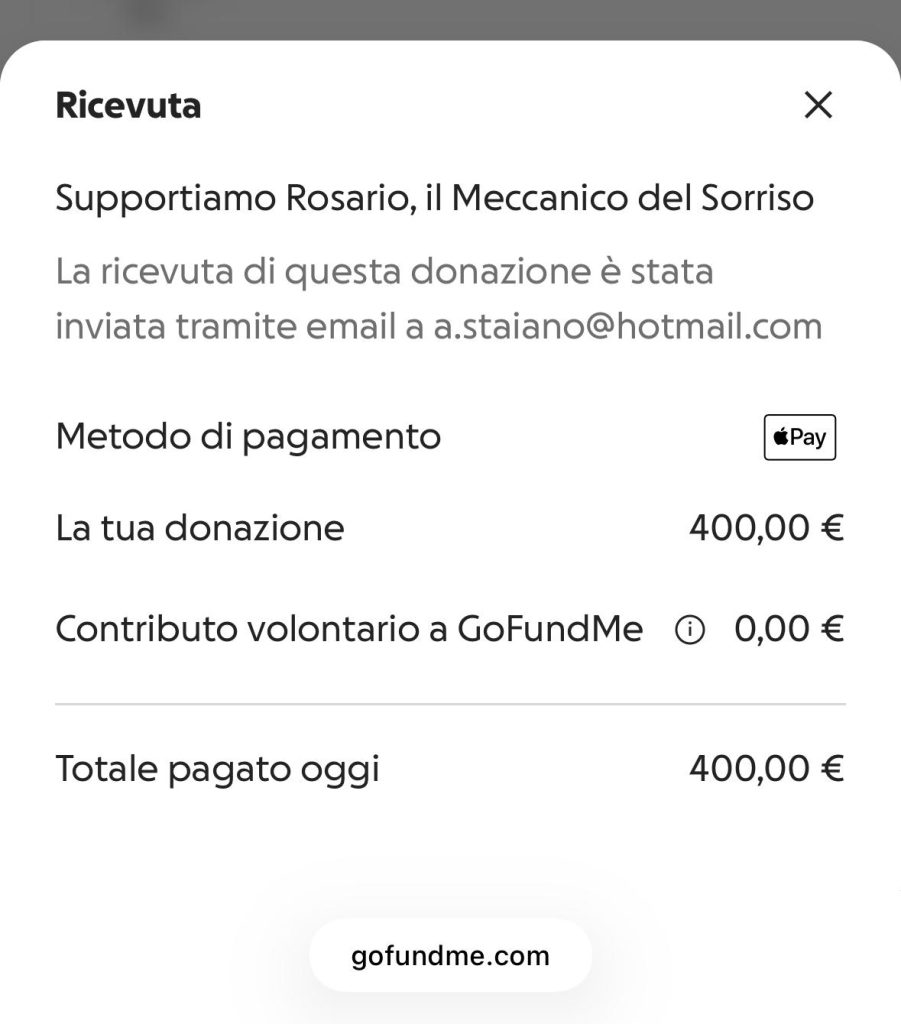The width and height of the screenshot is (901, 1024).
Task: Click the divider line above the total
Action: click(450, 704)
